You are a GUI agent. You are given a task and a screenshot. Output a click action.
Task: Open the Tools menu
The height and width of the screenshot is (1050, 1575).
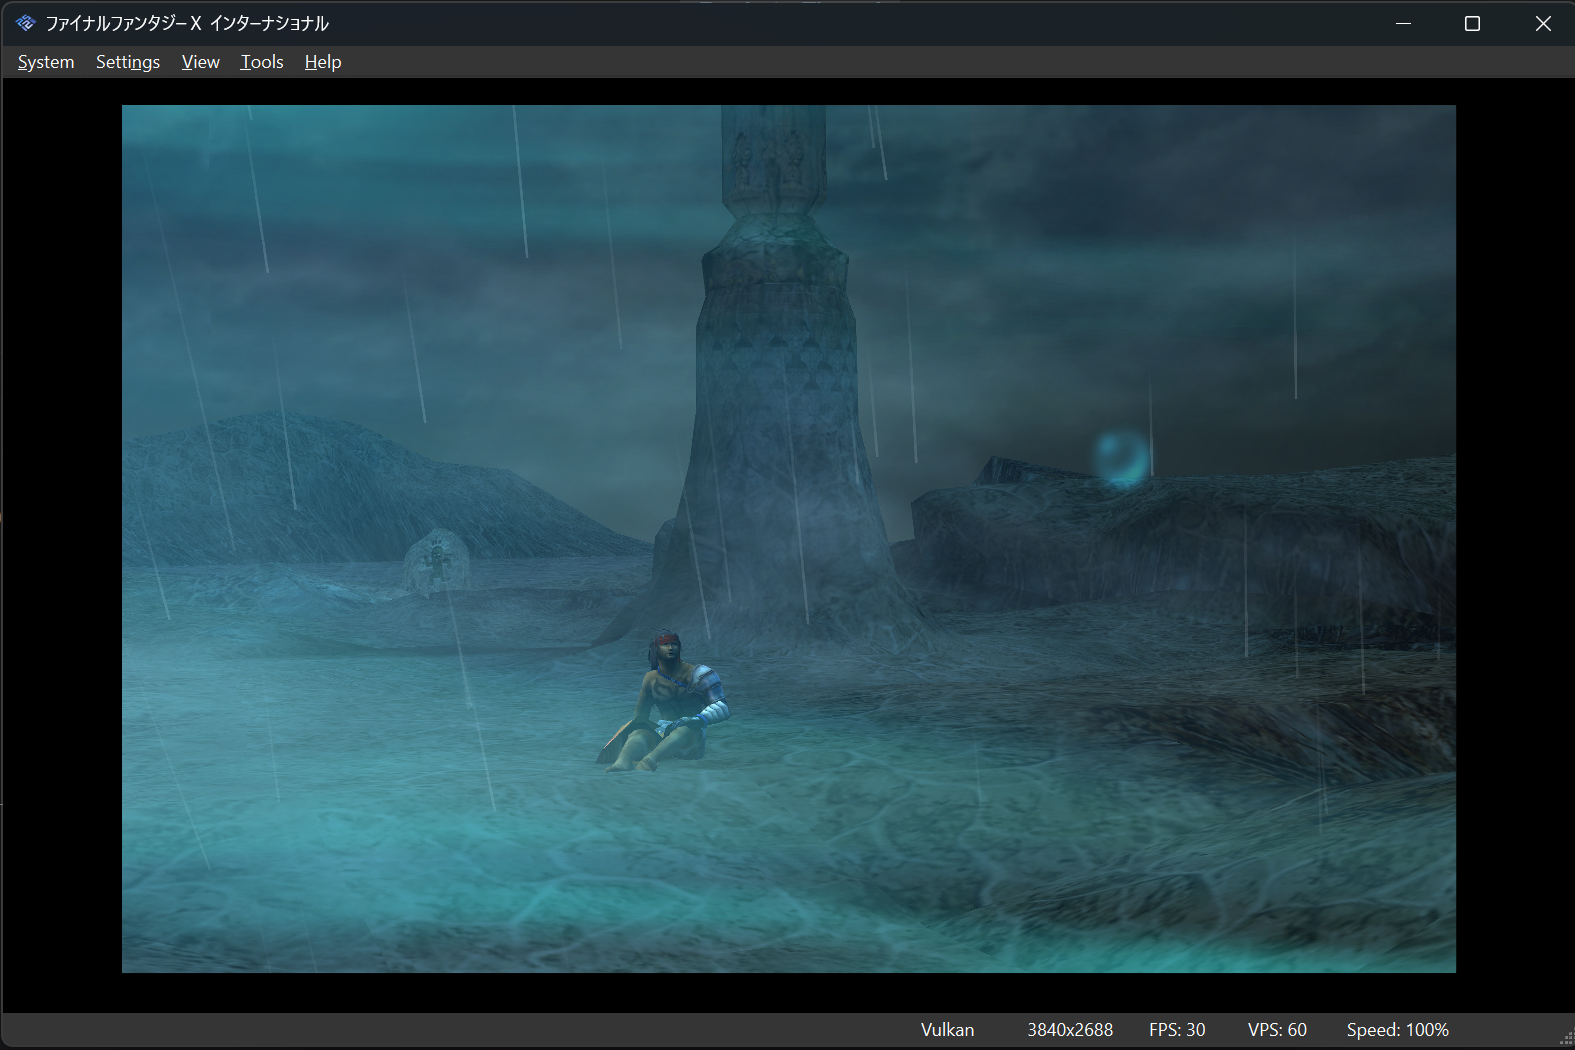[262, 62]
